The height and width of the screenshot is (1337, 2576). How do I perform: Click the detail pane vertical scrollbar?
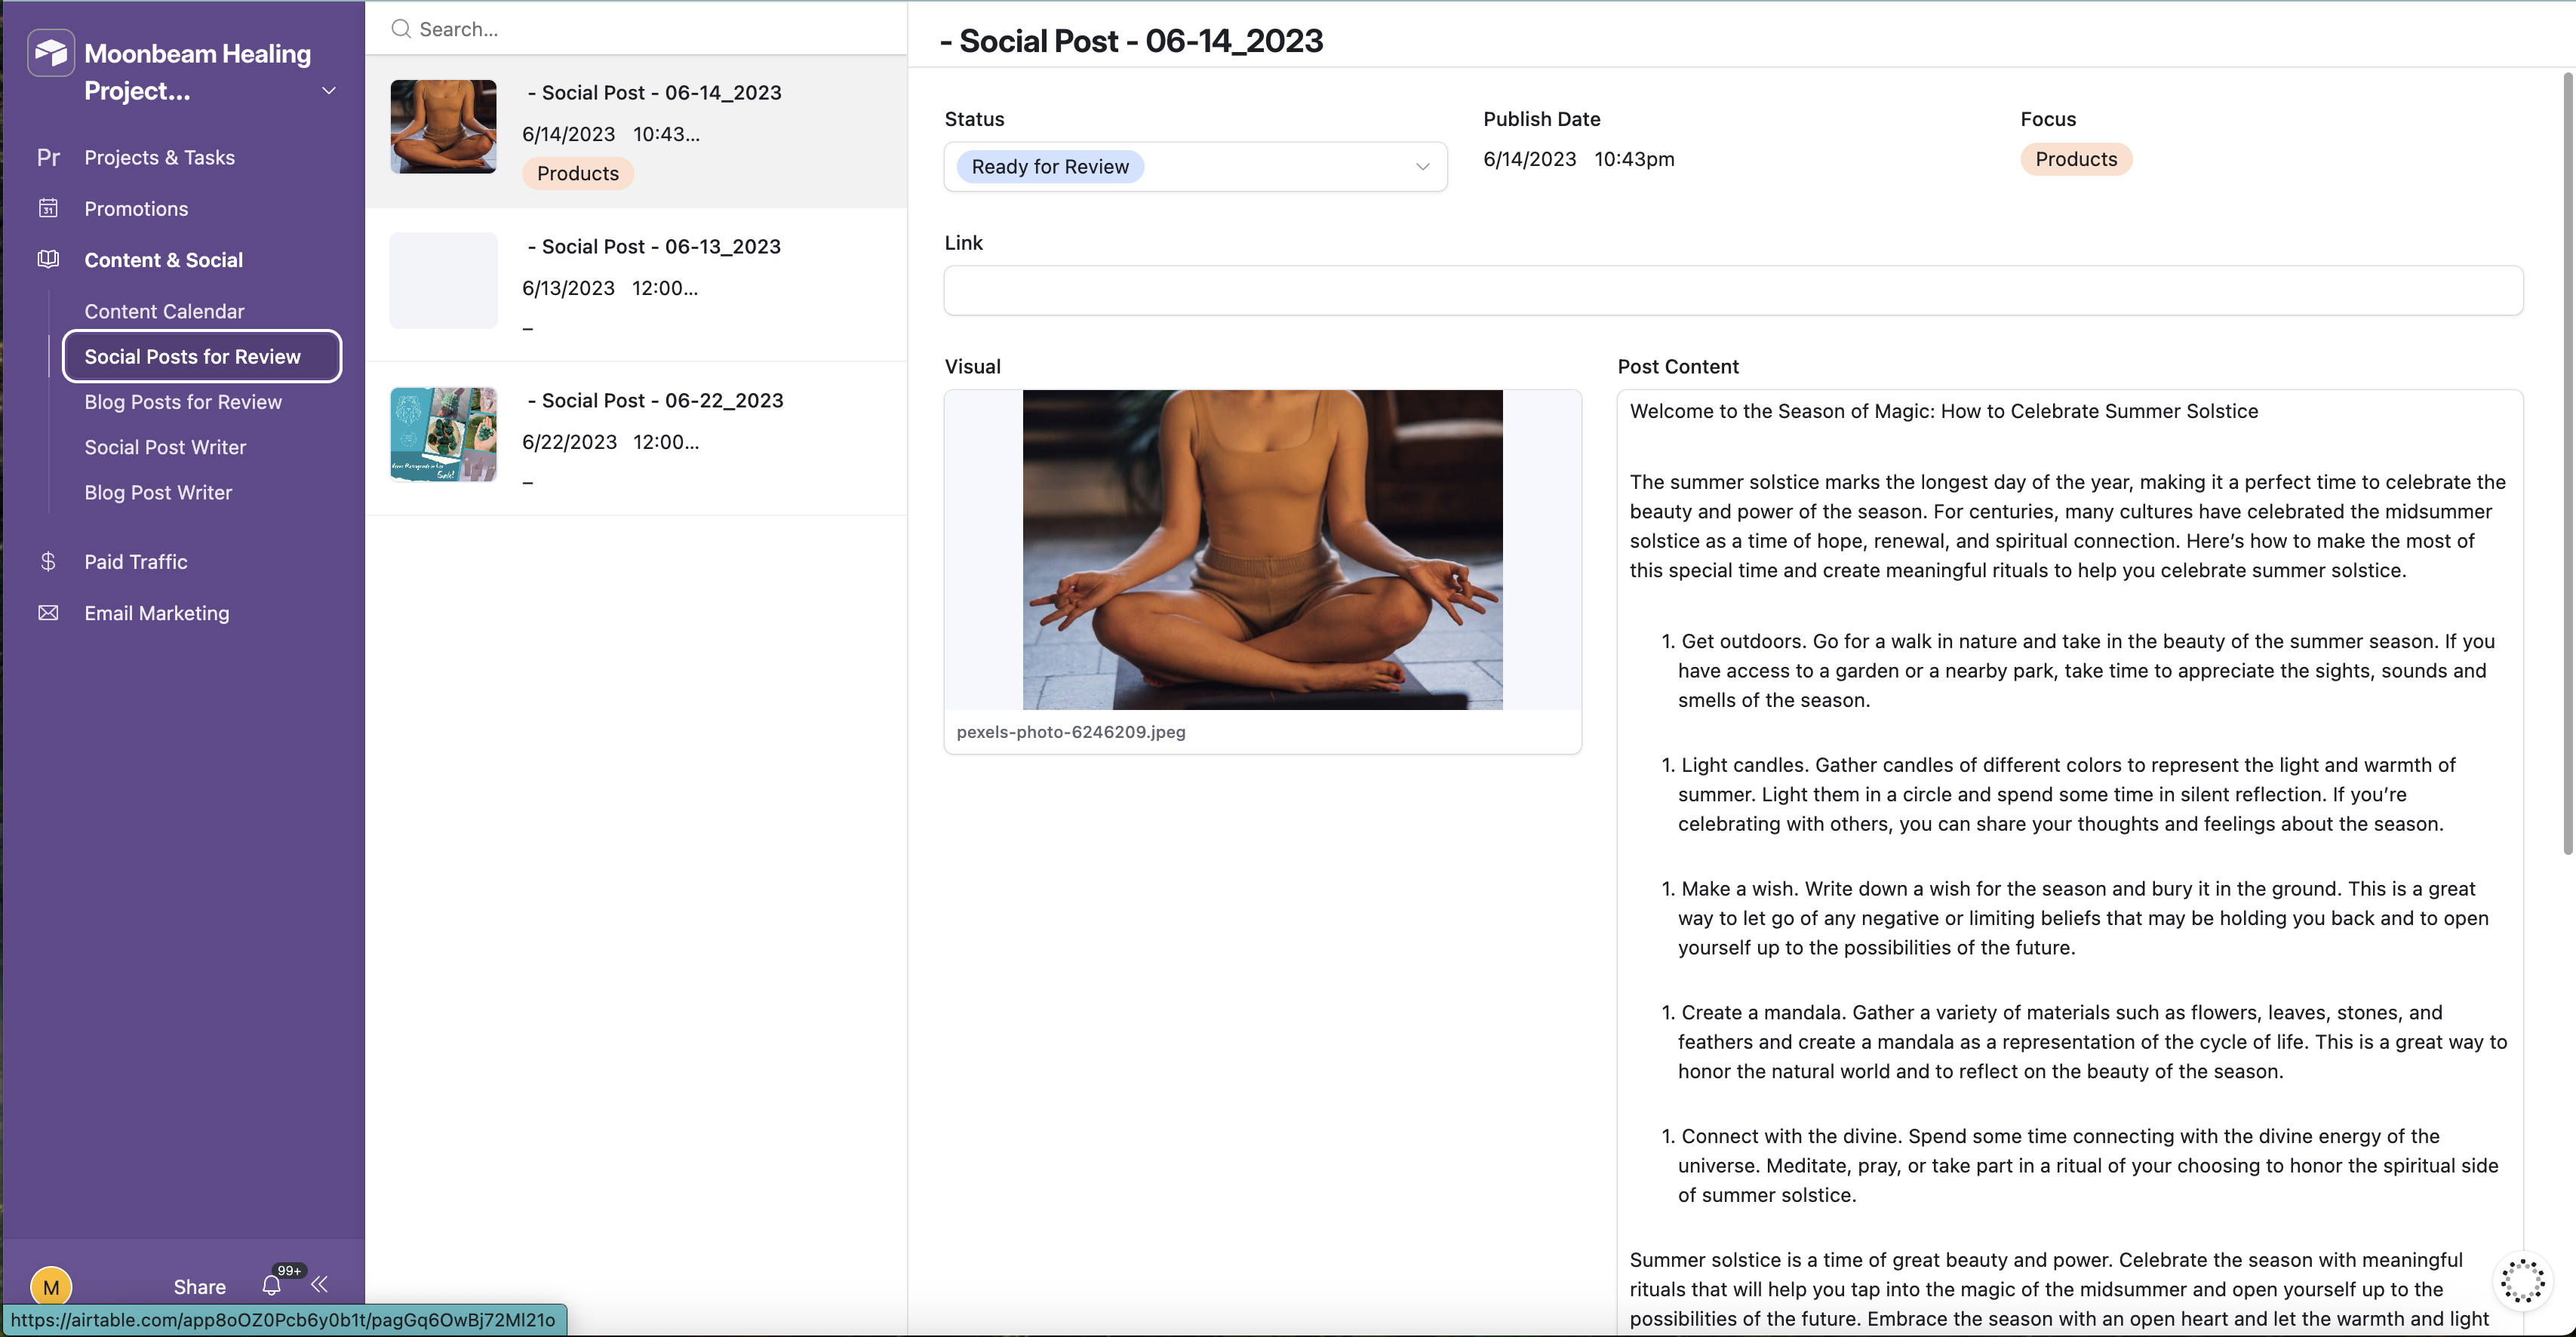click(2568, 464)
